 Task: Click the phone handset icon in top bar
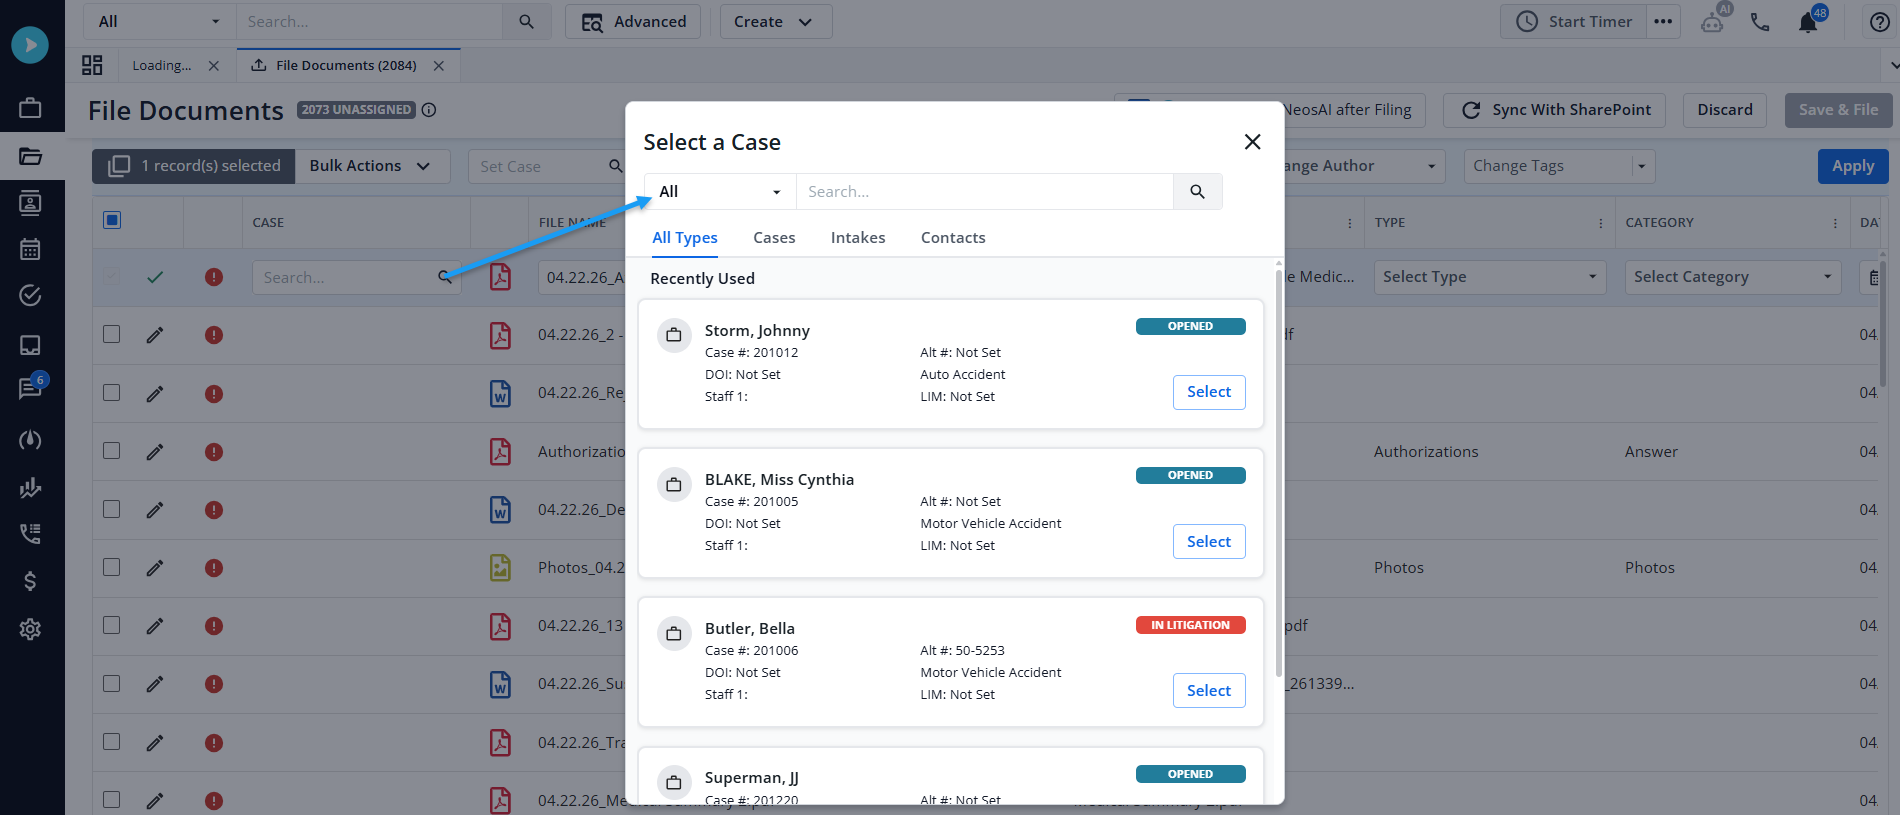coord(1760,22)
